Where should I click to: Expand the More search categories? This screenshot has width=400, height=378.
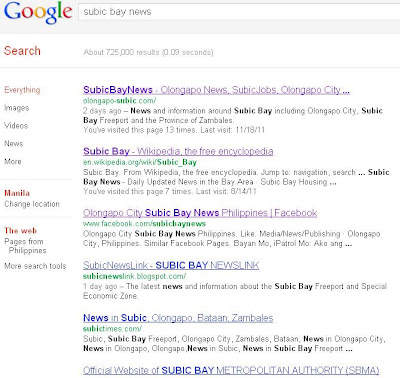pos(13,162)
